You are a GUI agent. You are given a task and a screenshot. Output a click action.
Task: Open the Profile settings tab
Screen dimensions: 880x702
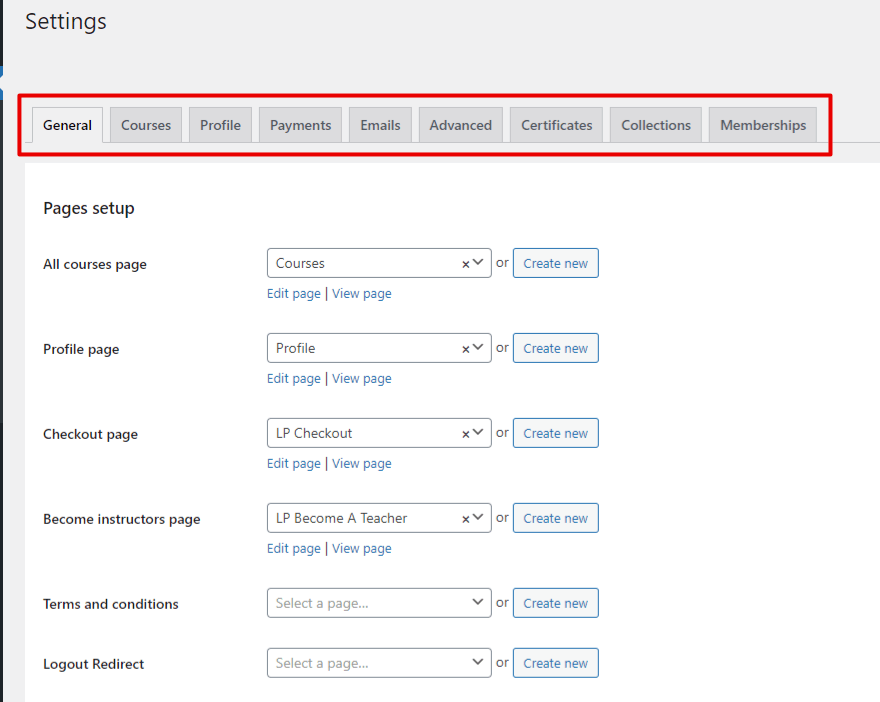220,125
